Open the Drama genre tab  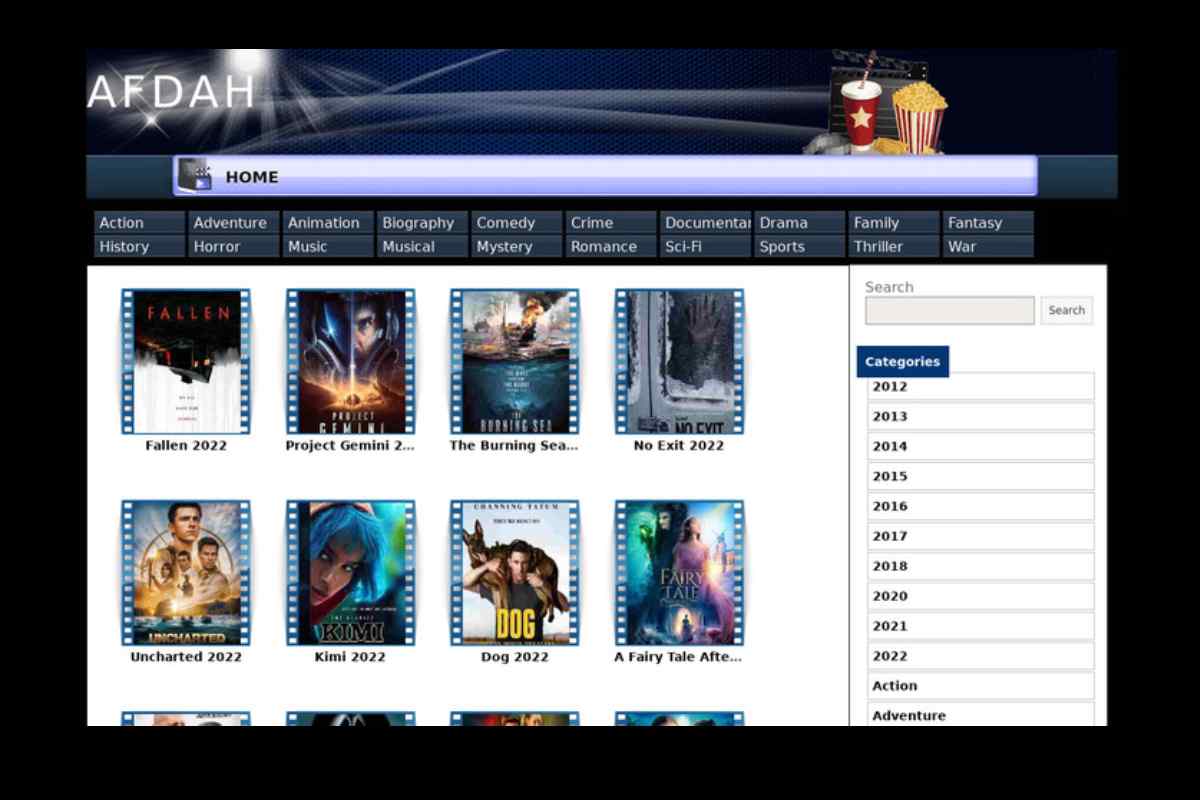(x=800, y=223)
